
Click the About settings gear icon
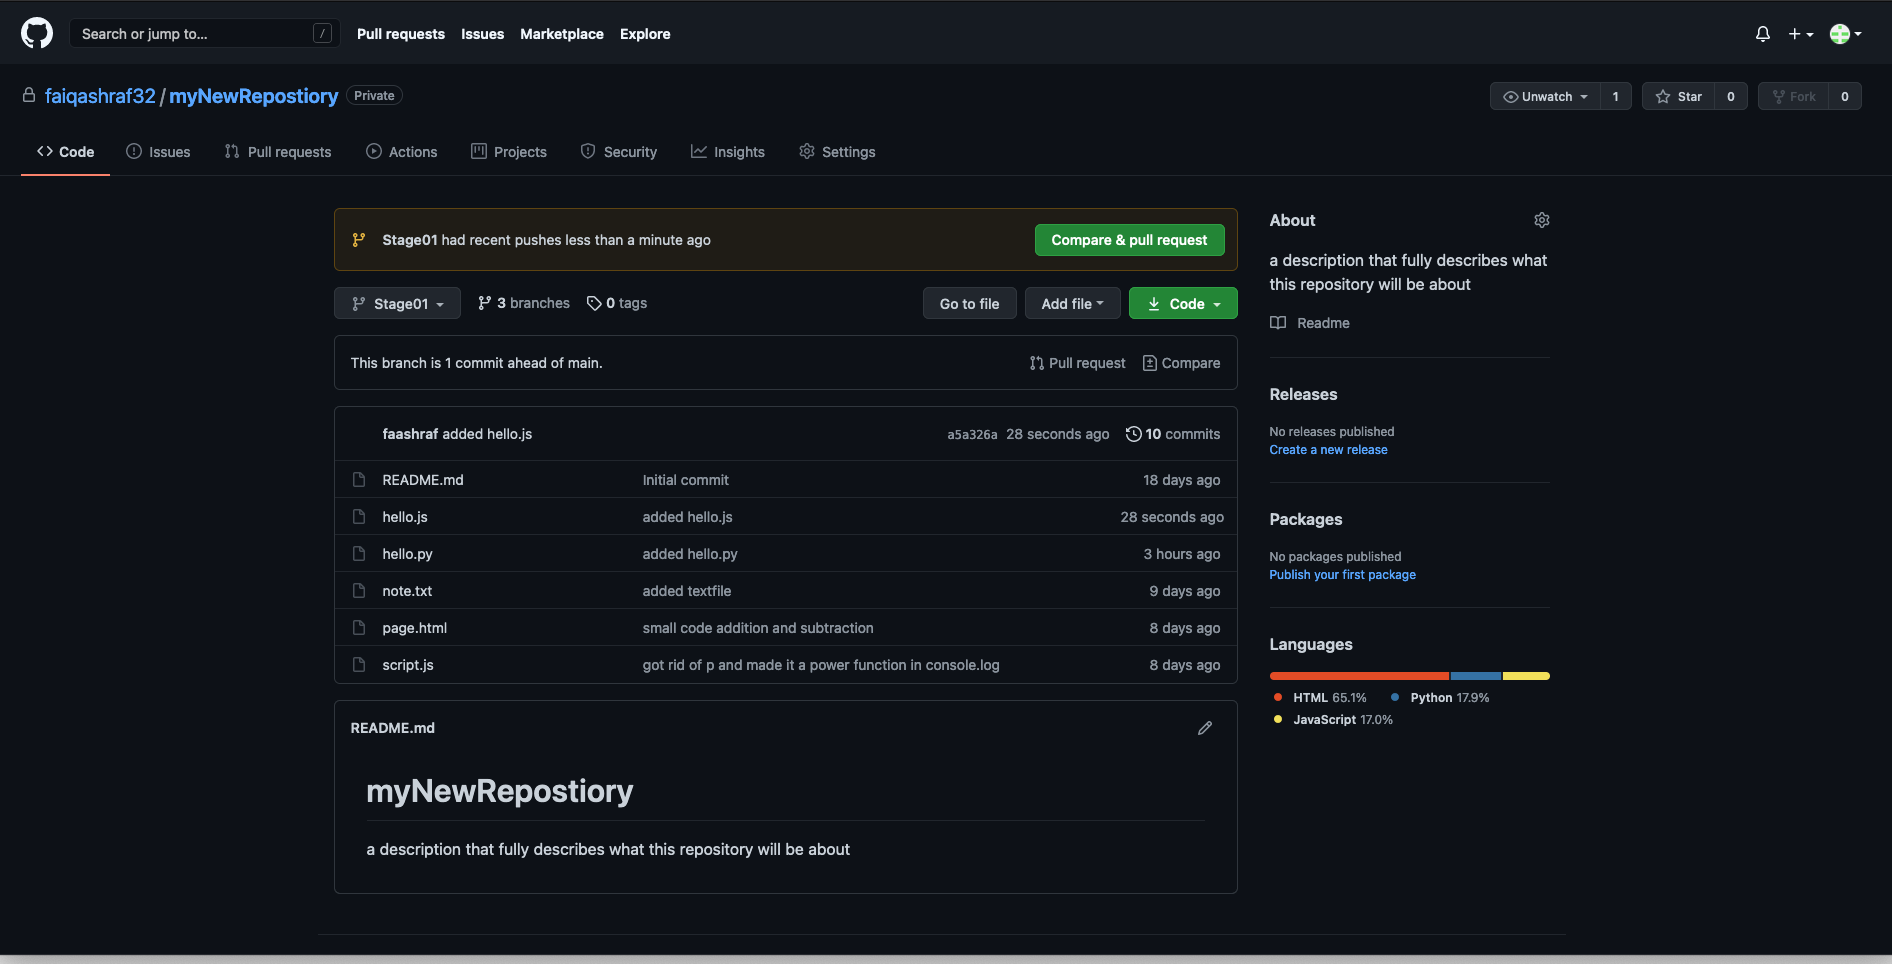(1542, 220)
